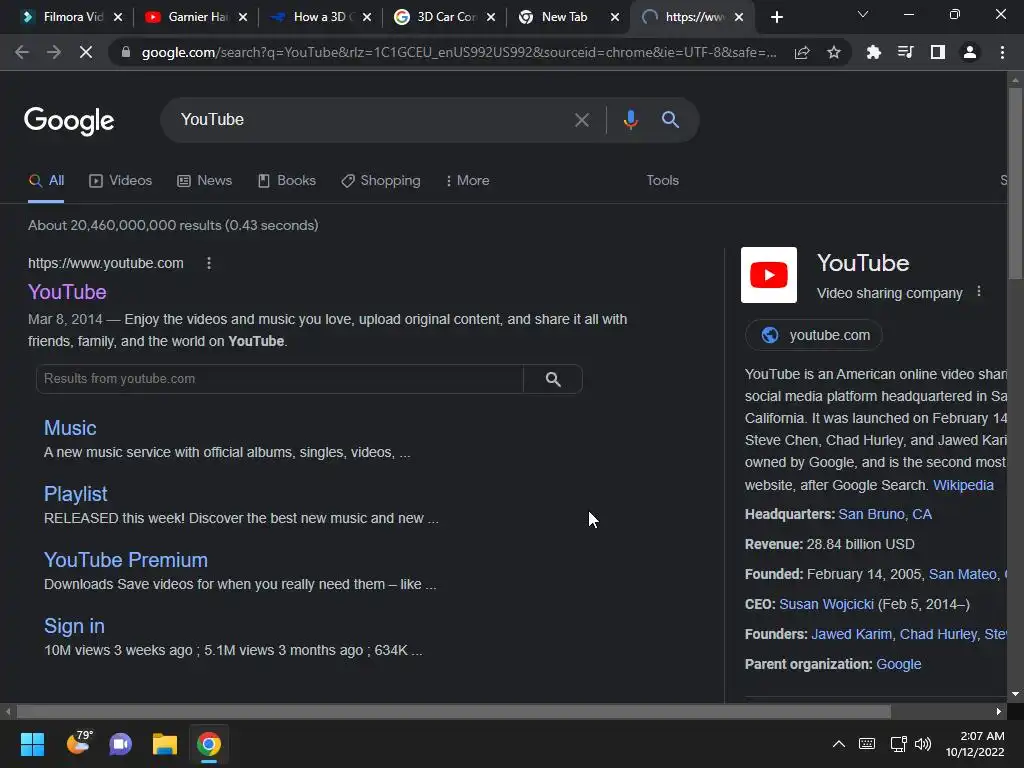Click into the Results from youtube.com field
The image size is (1024, 768).
tap(280, 379)
